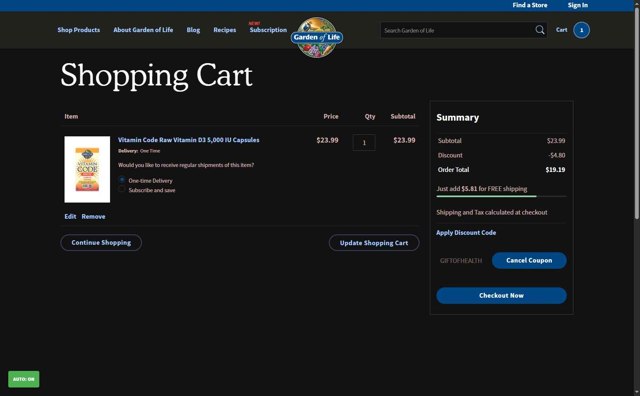
Task: Click the quantity input box
Action: (x=364, y=142)
